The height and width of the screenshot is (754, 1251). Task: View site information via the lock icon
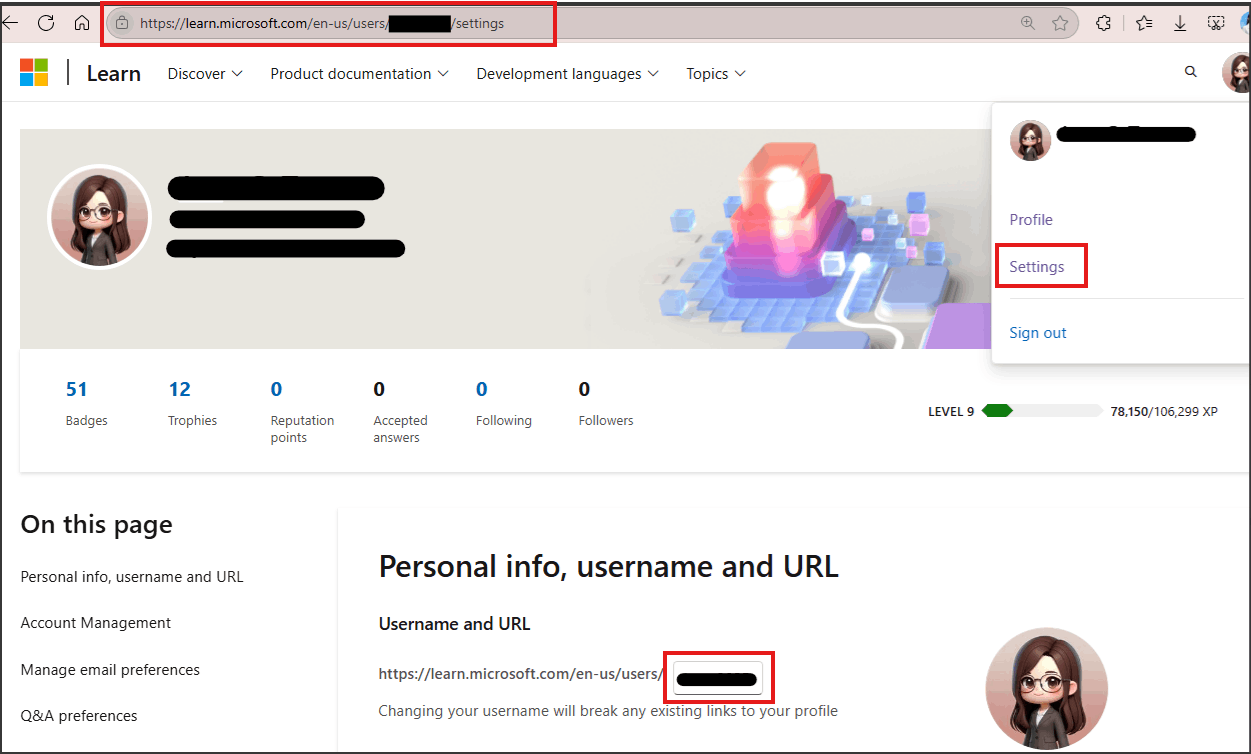click(122, 23)
